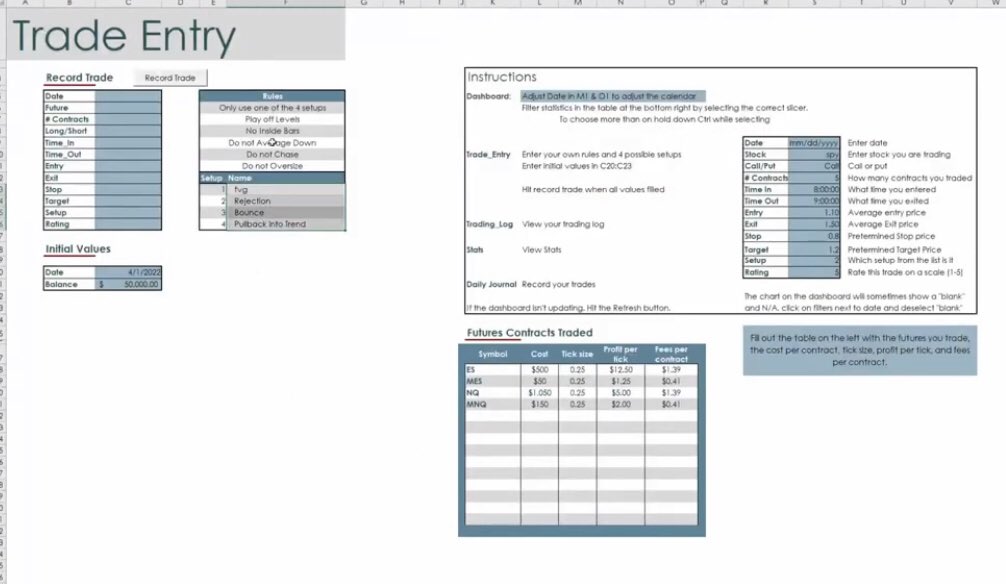
Task: Click rule 'Do not Oversize'
Action: (x=272, y=166)
